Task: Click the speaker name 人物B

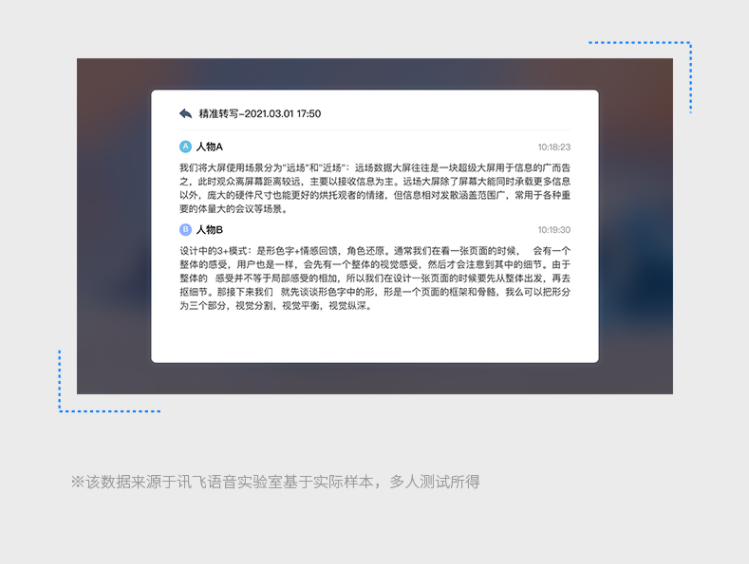Action: 209,230
